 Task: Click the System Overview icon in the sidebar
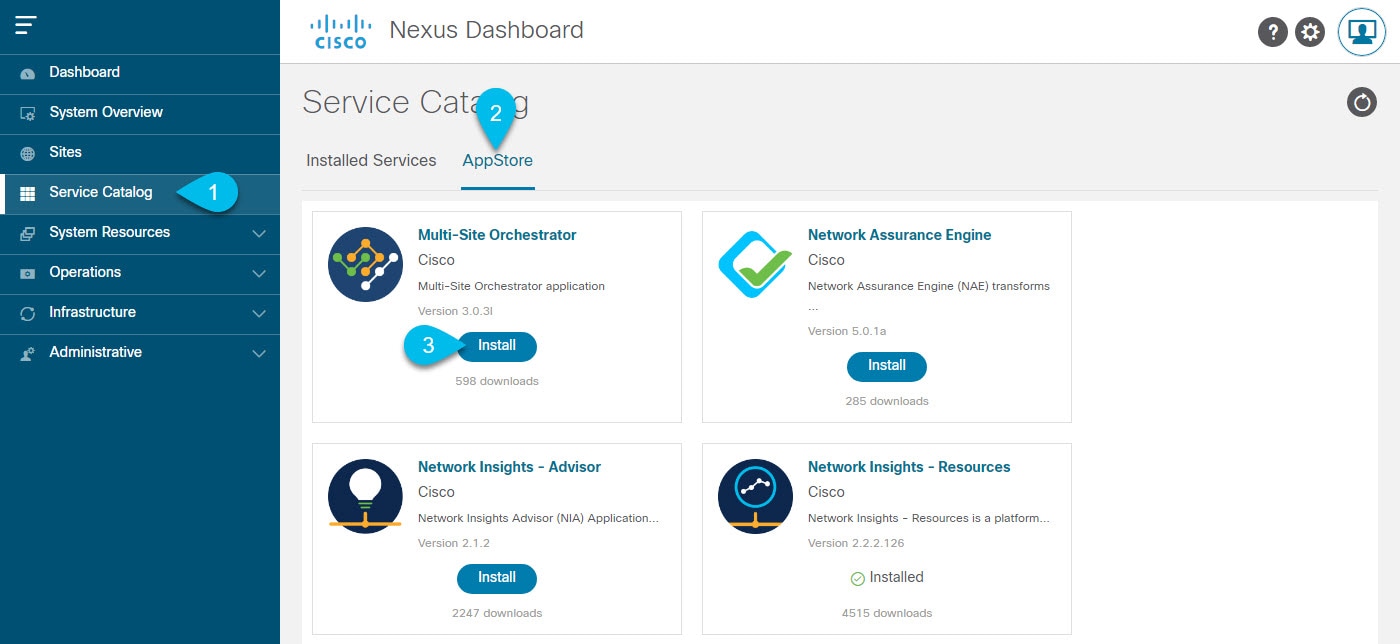[28, 113]
